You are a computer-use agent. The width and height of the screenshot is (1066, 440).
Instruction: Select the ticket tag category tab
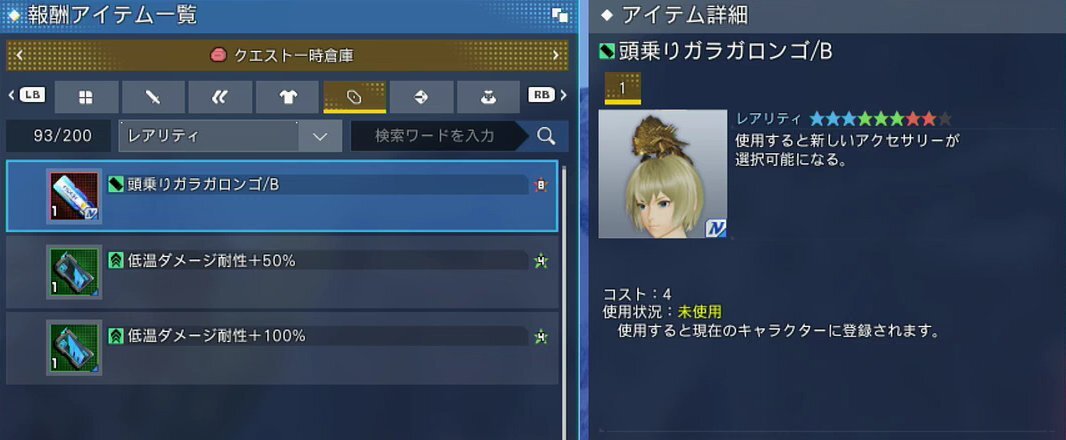click(x=355, y=97)
